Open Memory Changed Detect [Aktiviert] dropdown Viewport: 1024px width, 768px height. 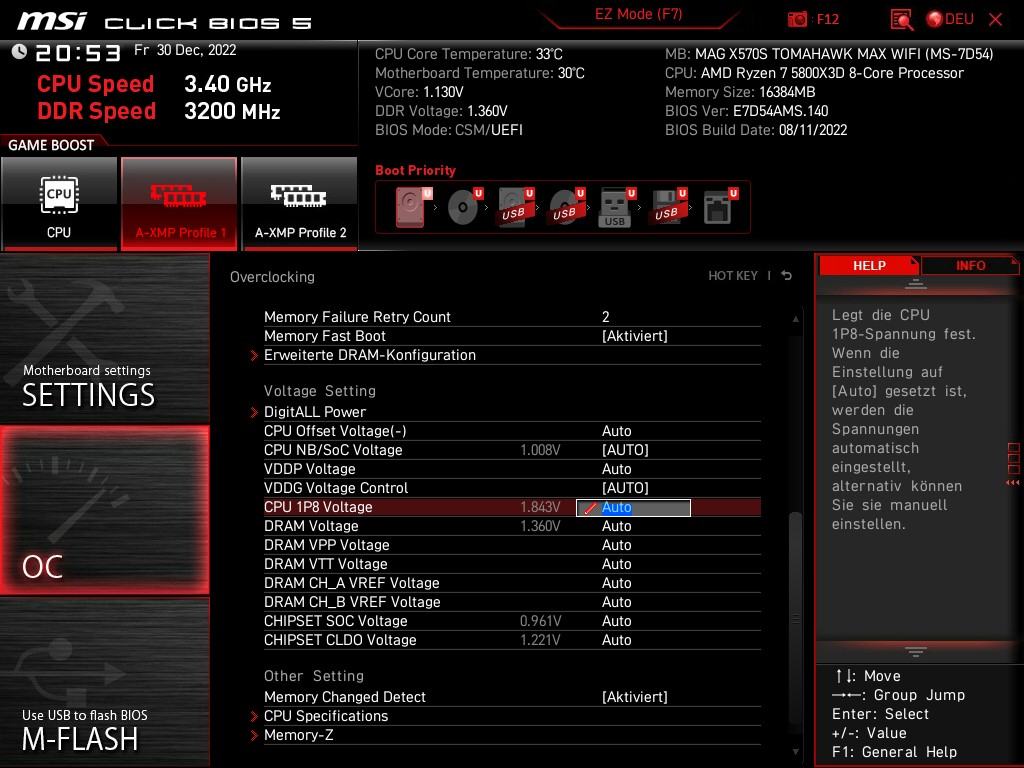635,697
